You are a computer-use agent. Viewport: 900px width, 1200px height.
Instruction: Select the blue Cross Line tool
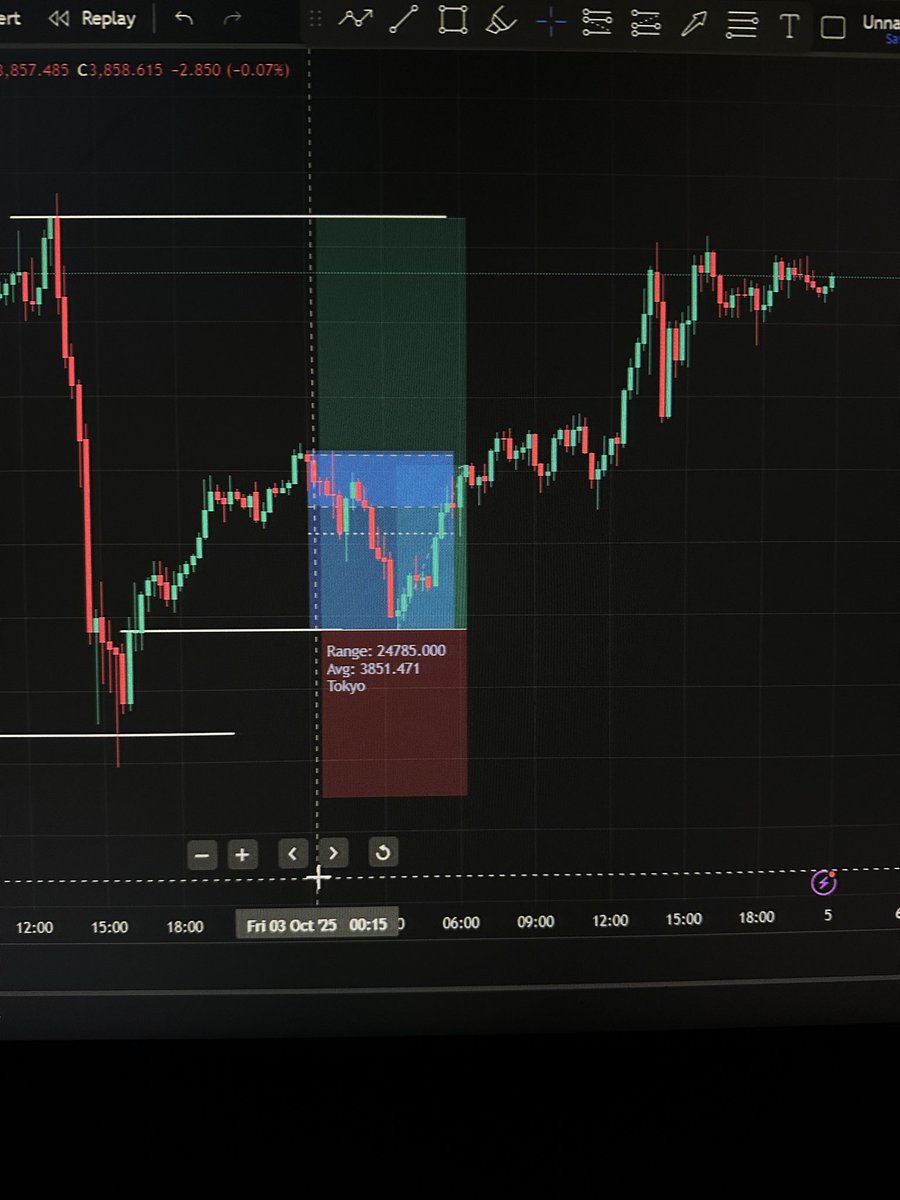550,22
